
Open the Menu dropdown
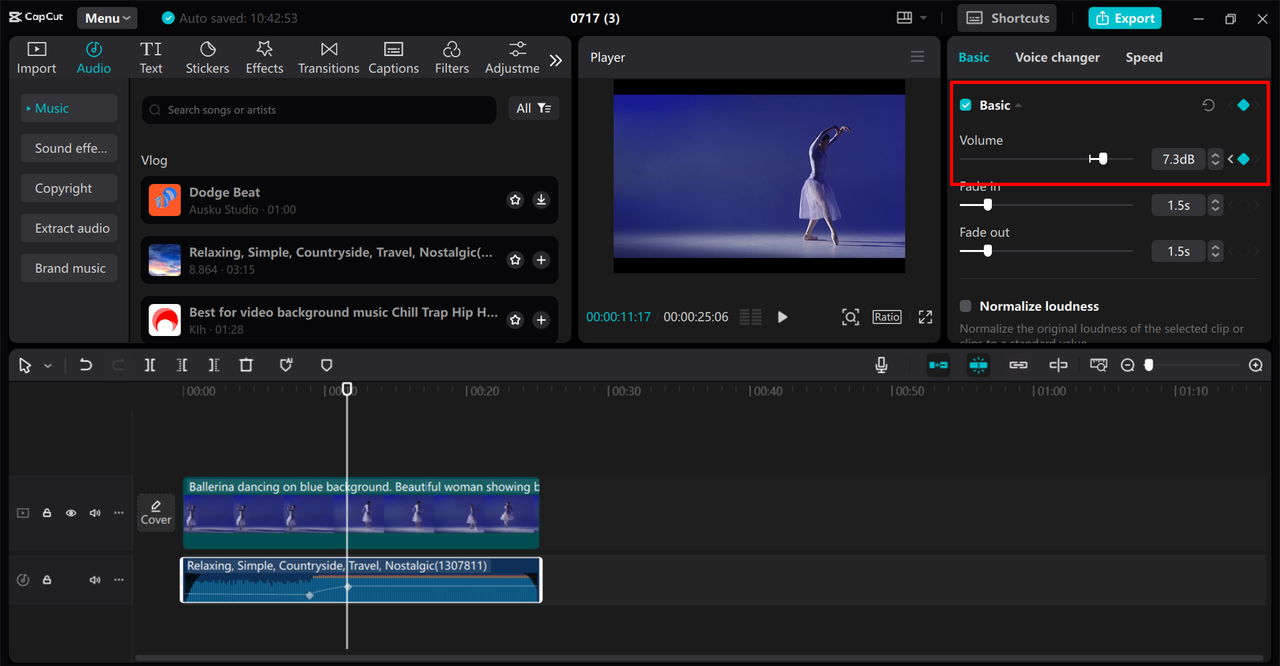[x=108, y=18]
